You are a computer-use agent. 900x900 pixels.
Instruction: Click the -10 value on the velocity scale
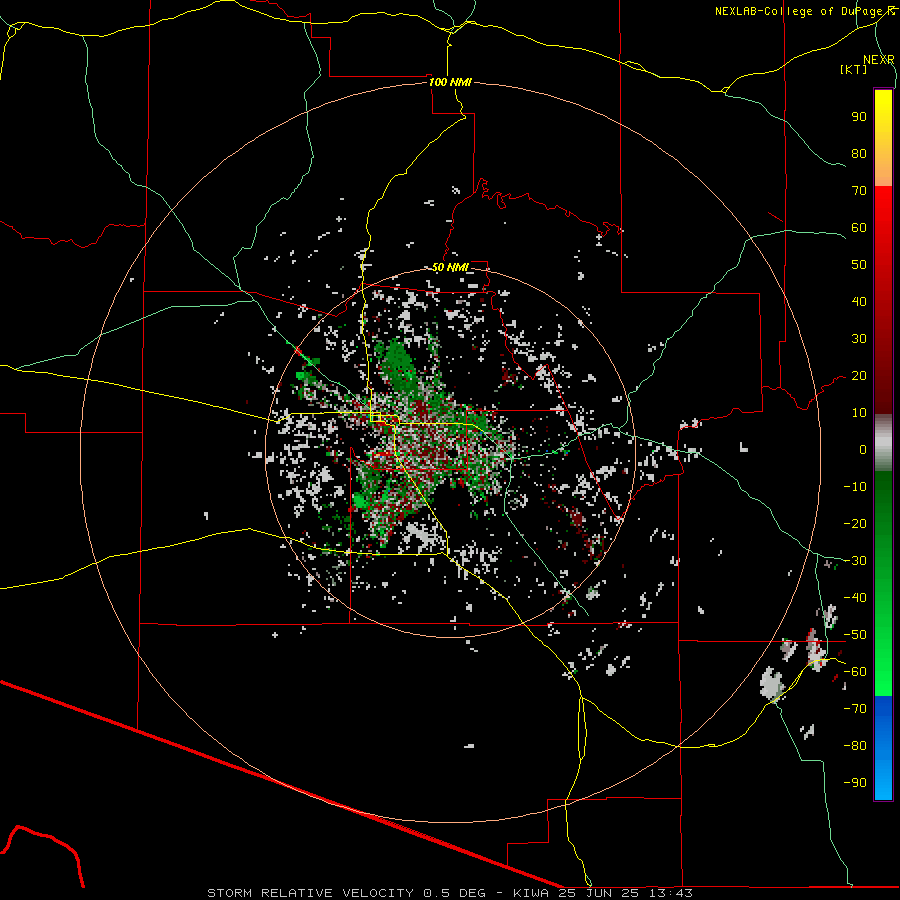[x=855, y=487]
